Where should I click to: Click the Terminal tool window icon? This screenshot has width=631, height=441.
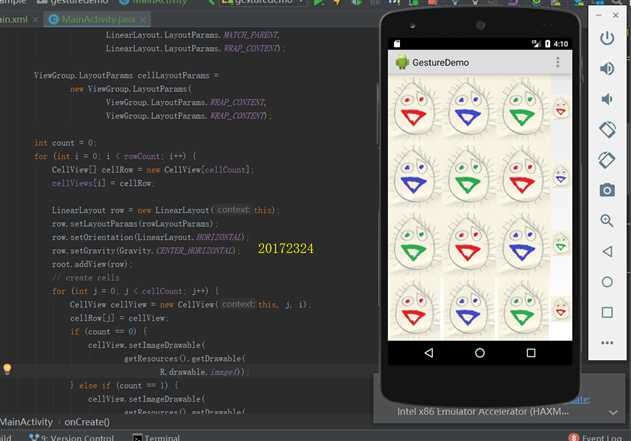point(137,437)
